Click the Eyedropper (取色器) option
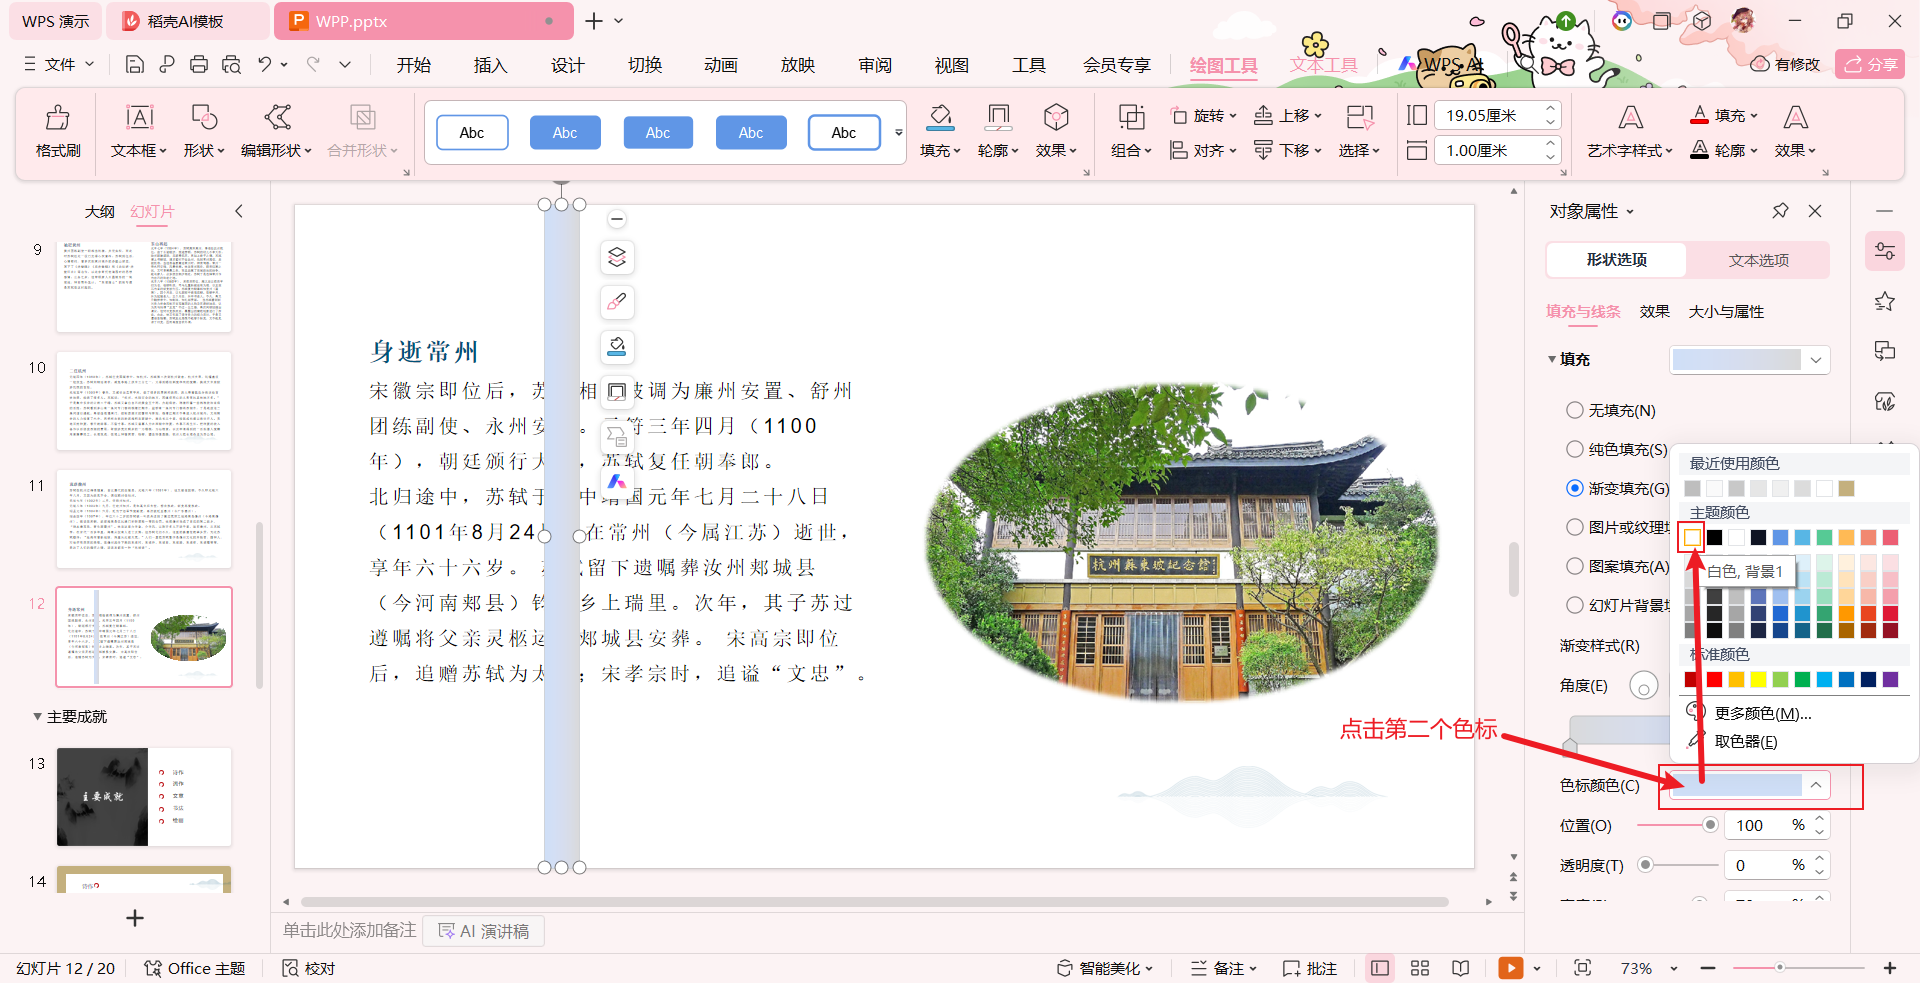 click(x=1745, y=741)
